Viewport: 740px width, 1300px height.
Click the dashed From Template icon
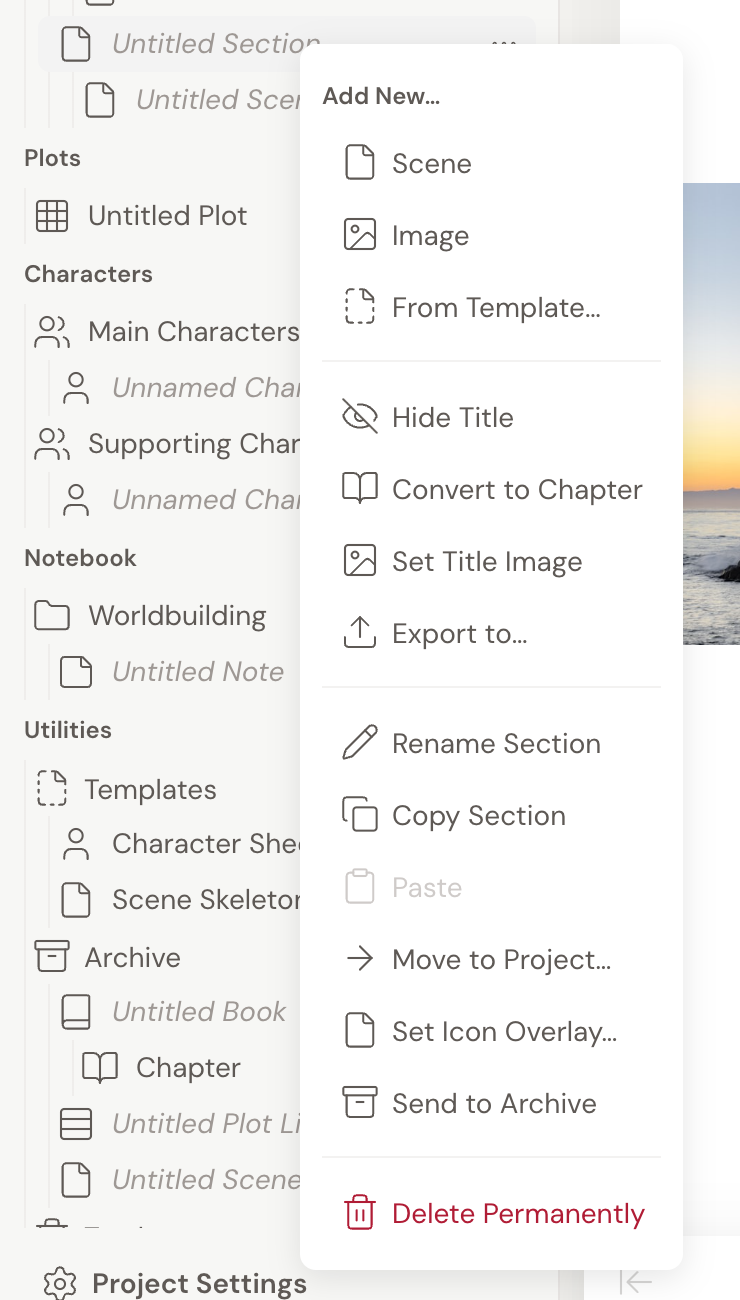point(359,307)
